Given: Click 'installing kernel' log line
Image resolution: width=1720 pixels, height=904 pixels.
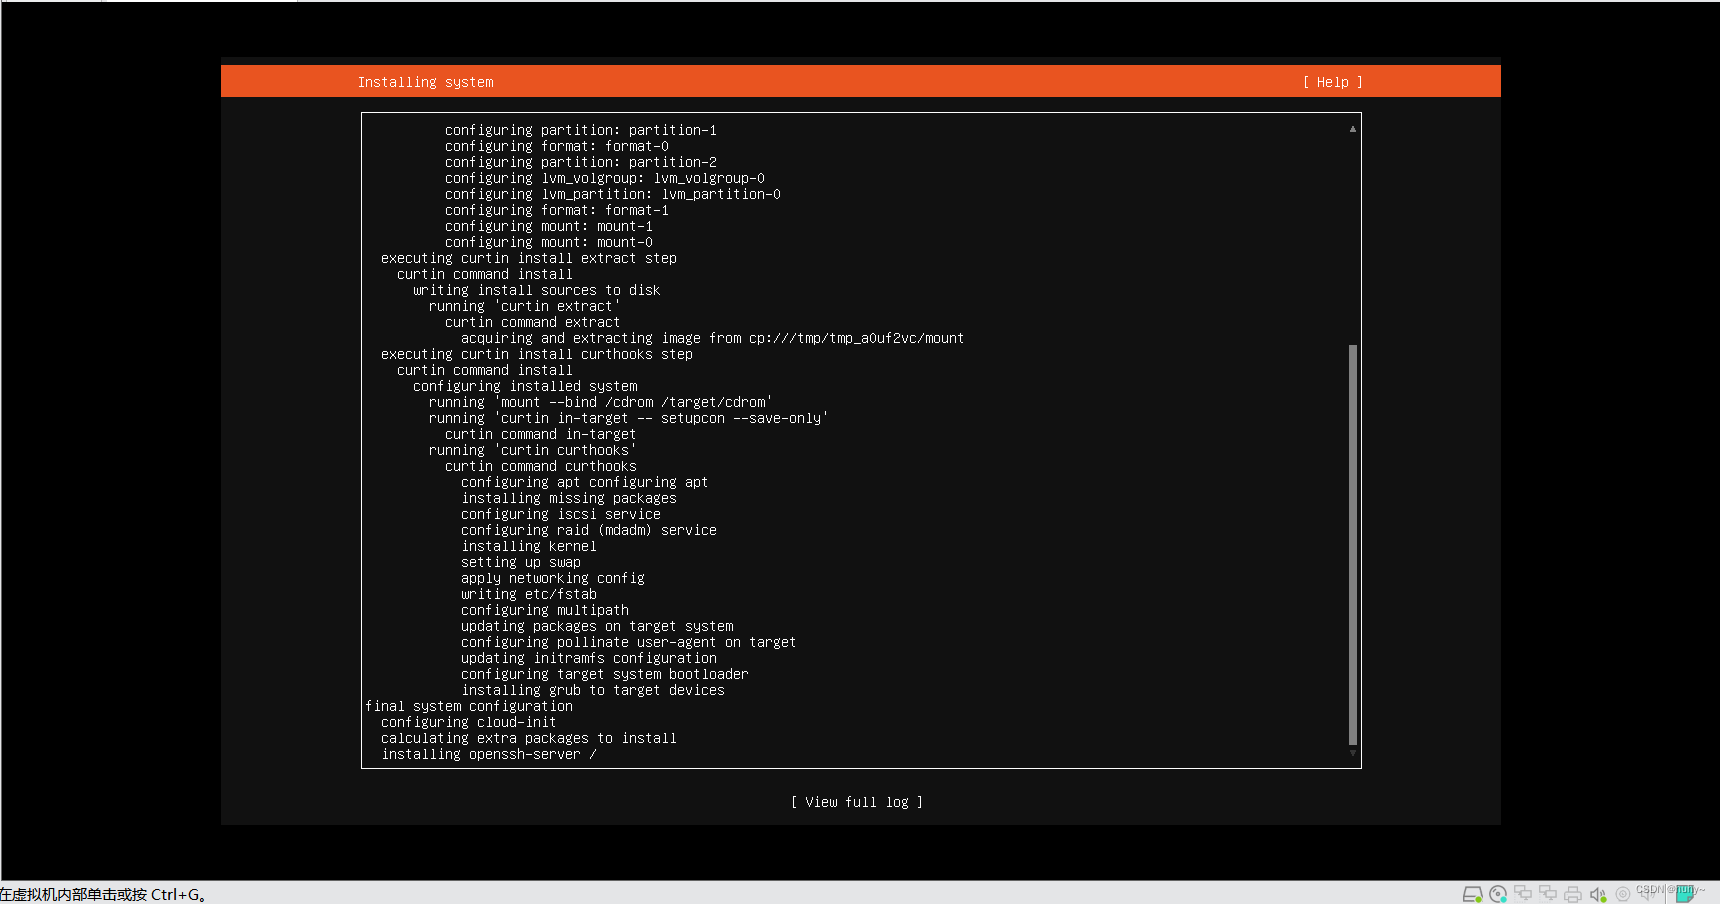Looking at the screenshot, I should pos(528,546).
